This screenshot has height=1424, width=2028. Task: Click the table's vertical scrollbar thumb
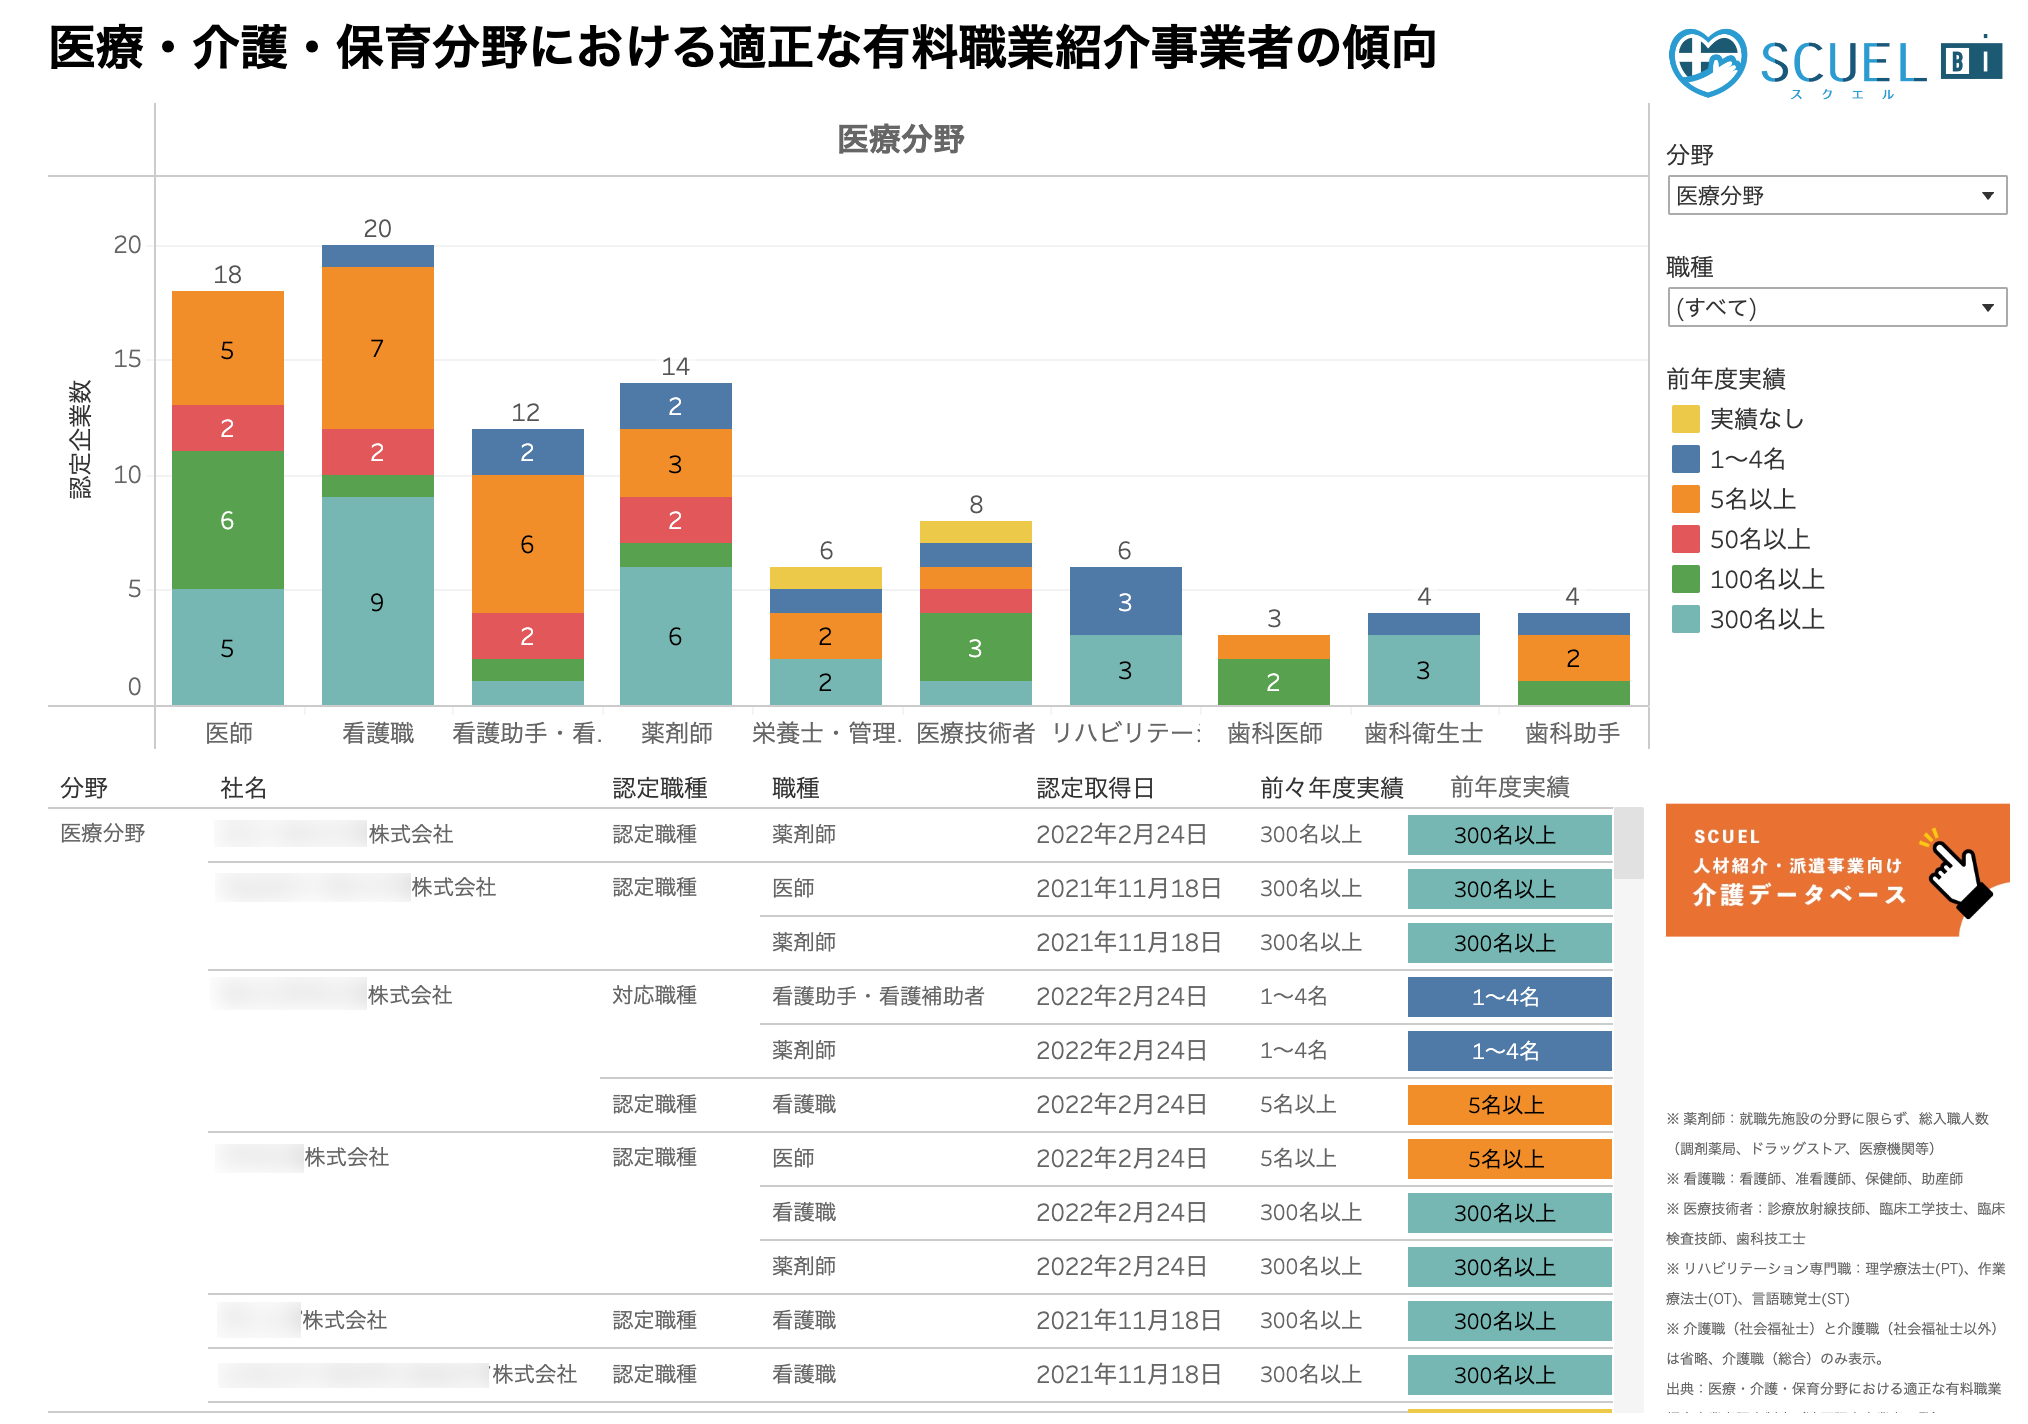(1629, 843)
